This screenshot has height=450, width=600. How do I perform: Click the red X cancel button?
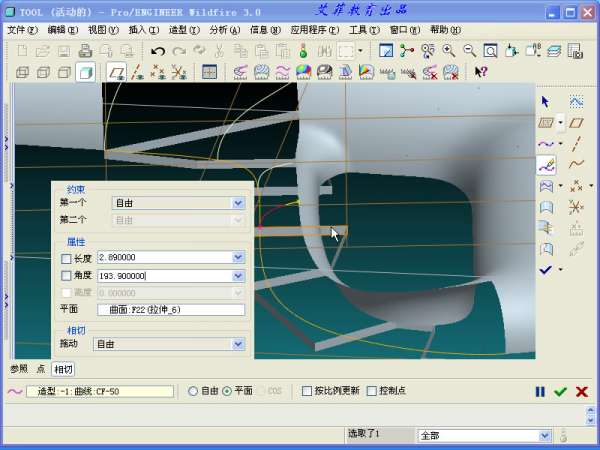coord(582,392)
